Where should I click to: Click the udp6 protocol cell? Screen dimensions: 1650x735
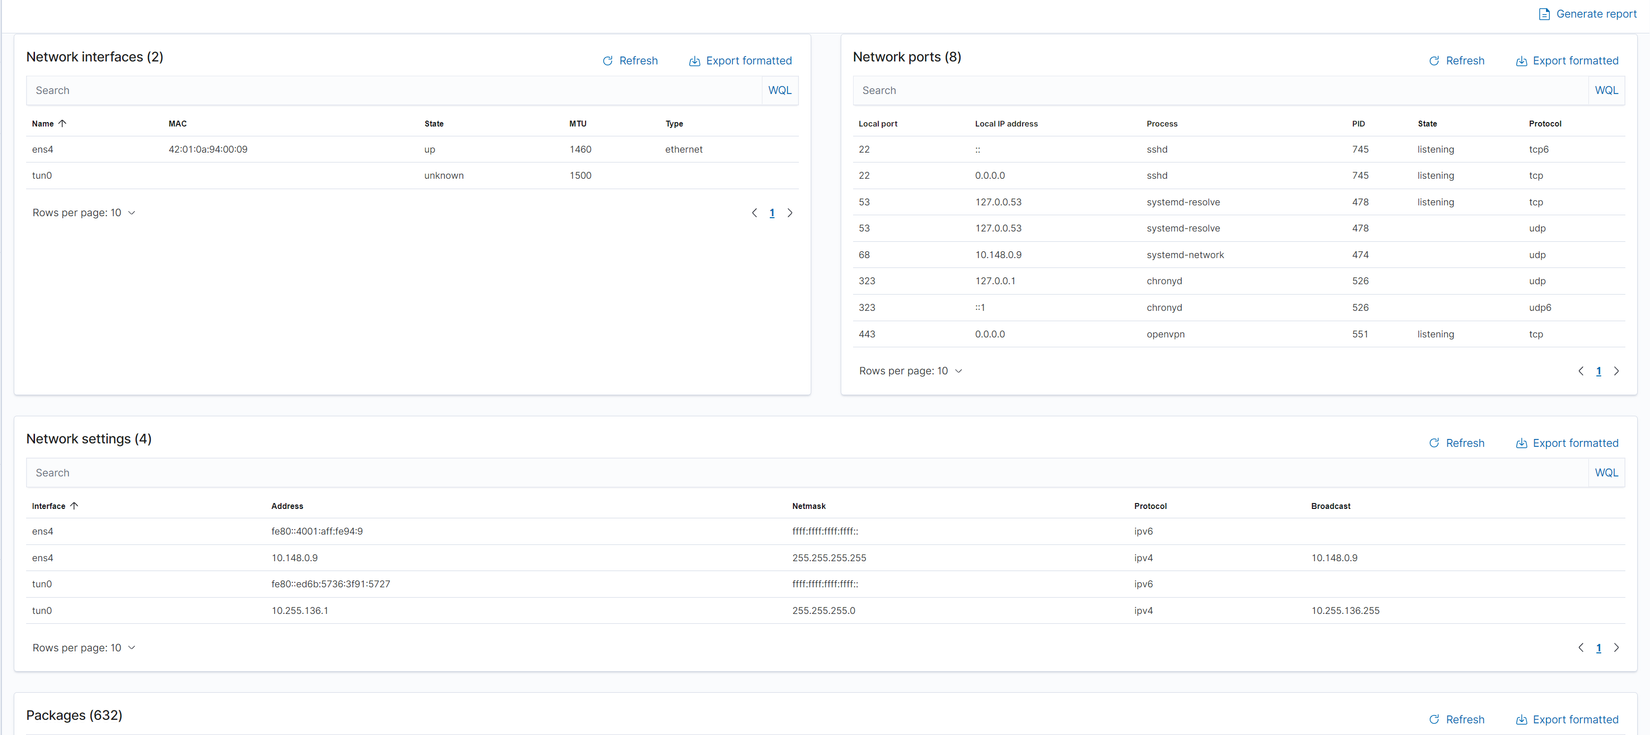[1540, 308]
